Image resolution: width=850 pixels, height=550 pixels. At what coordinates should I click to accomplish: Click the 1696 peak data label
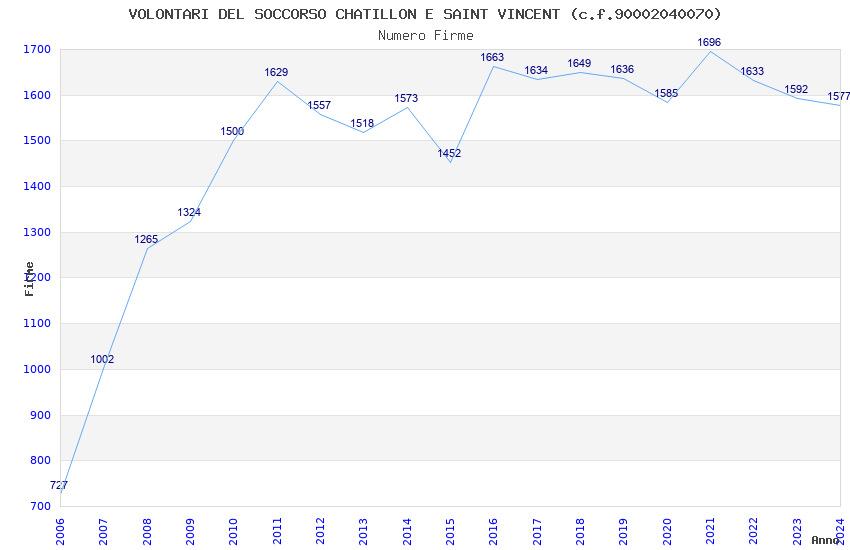709,42
